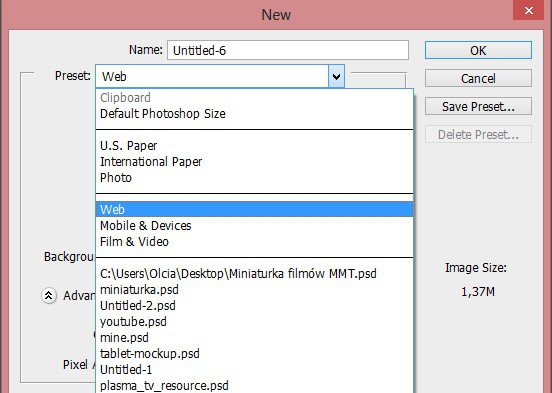Open the Preset dropdown arrow
The image size is (552, 393).
pos(336,76)
